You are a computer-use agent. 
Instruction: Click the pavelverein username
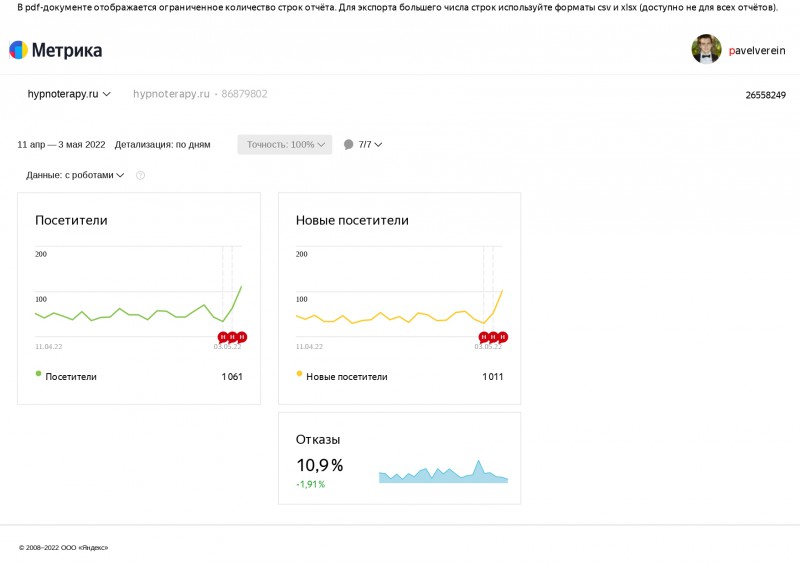[756, 50]
